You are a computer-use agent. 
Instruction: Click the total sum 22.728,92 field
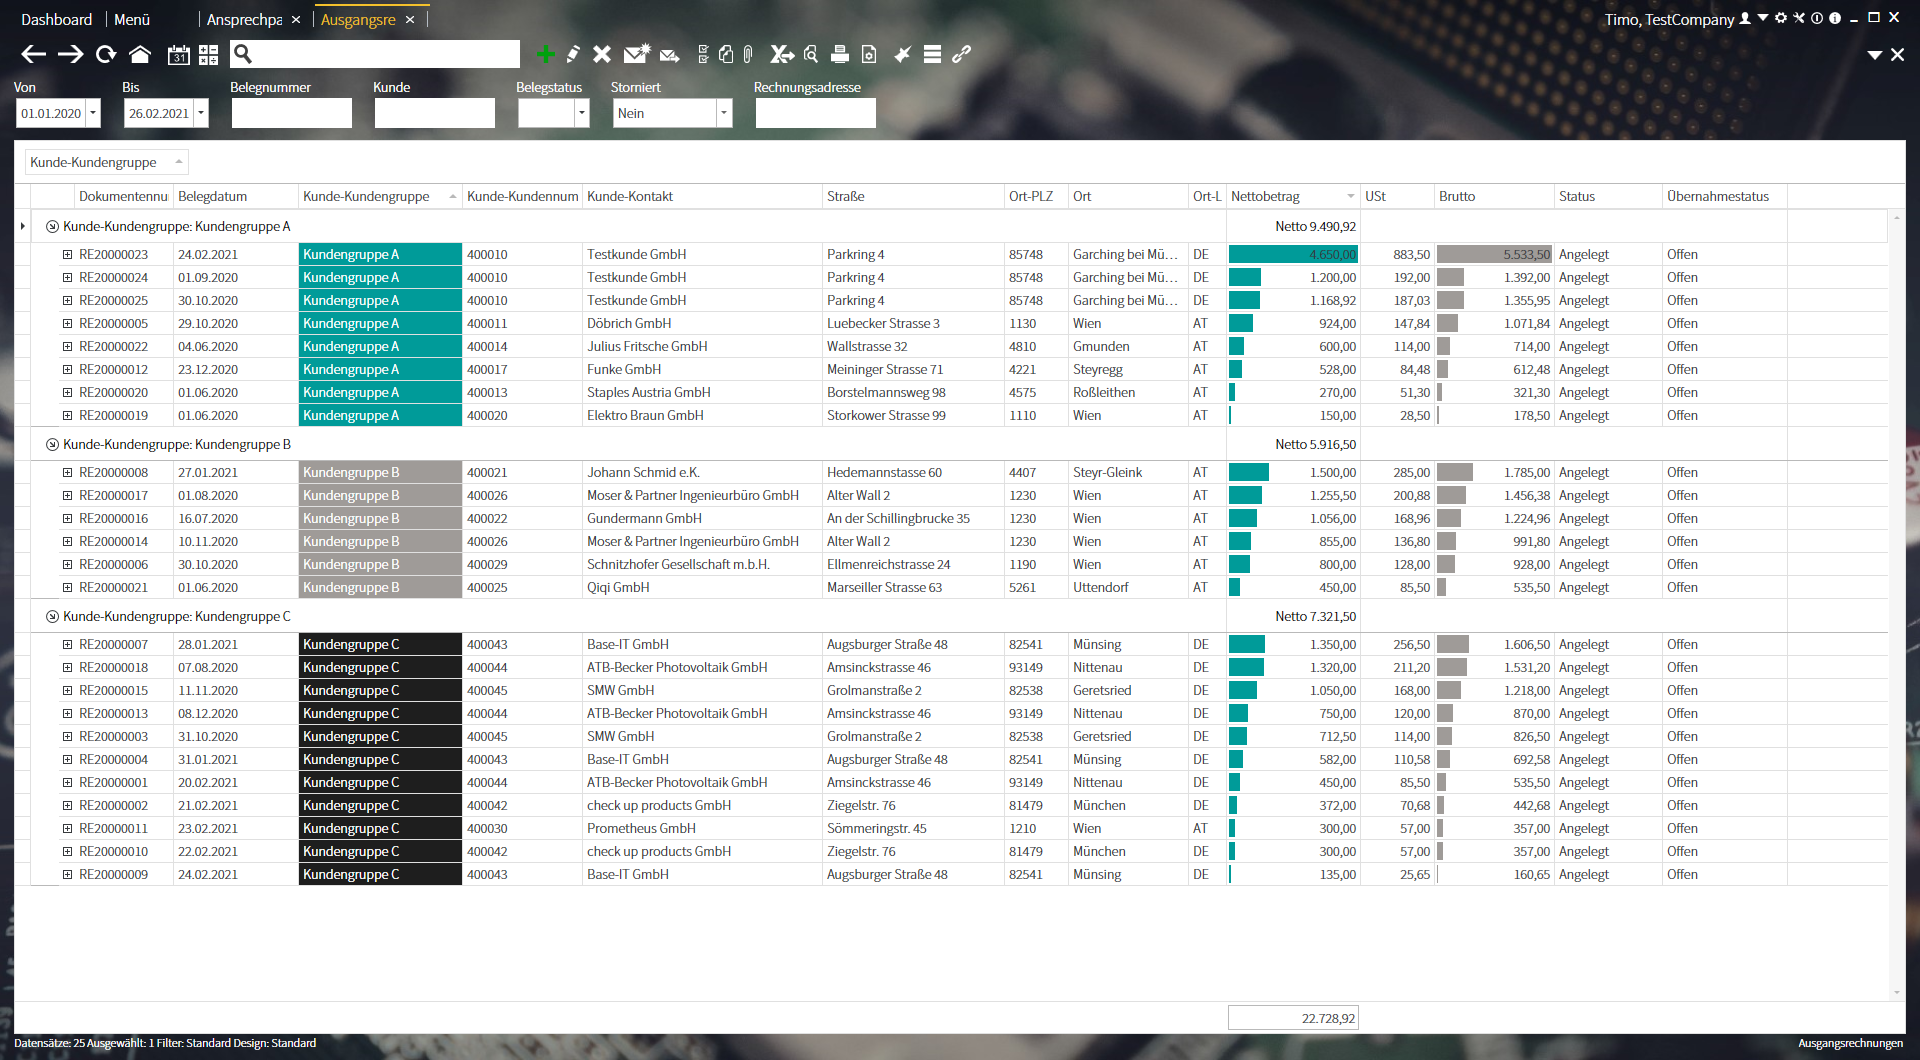pos(1293,1018)
